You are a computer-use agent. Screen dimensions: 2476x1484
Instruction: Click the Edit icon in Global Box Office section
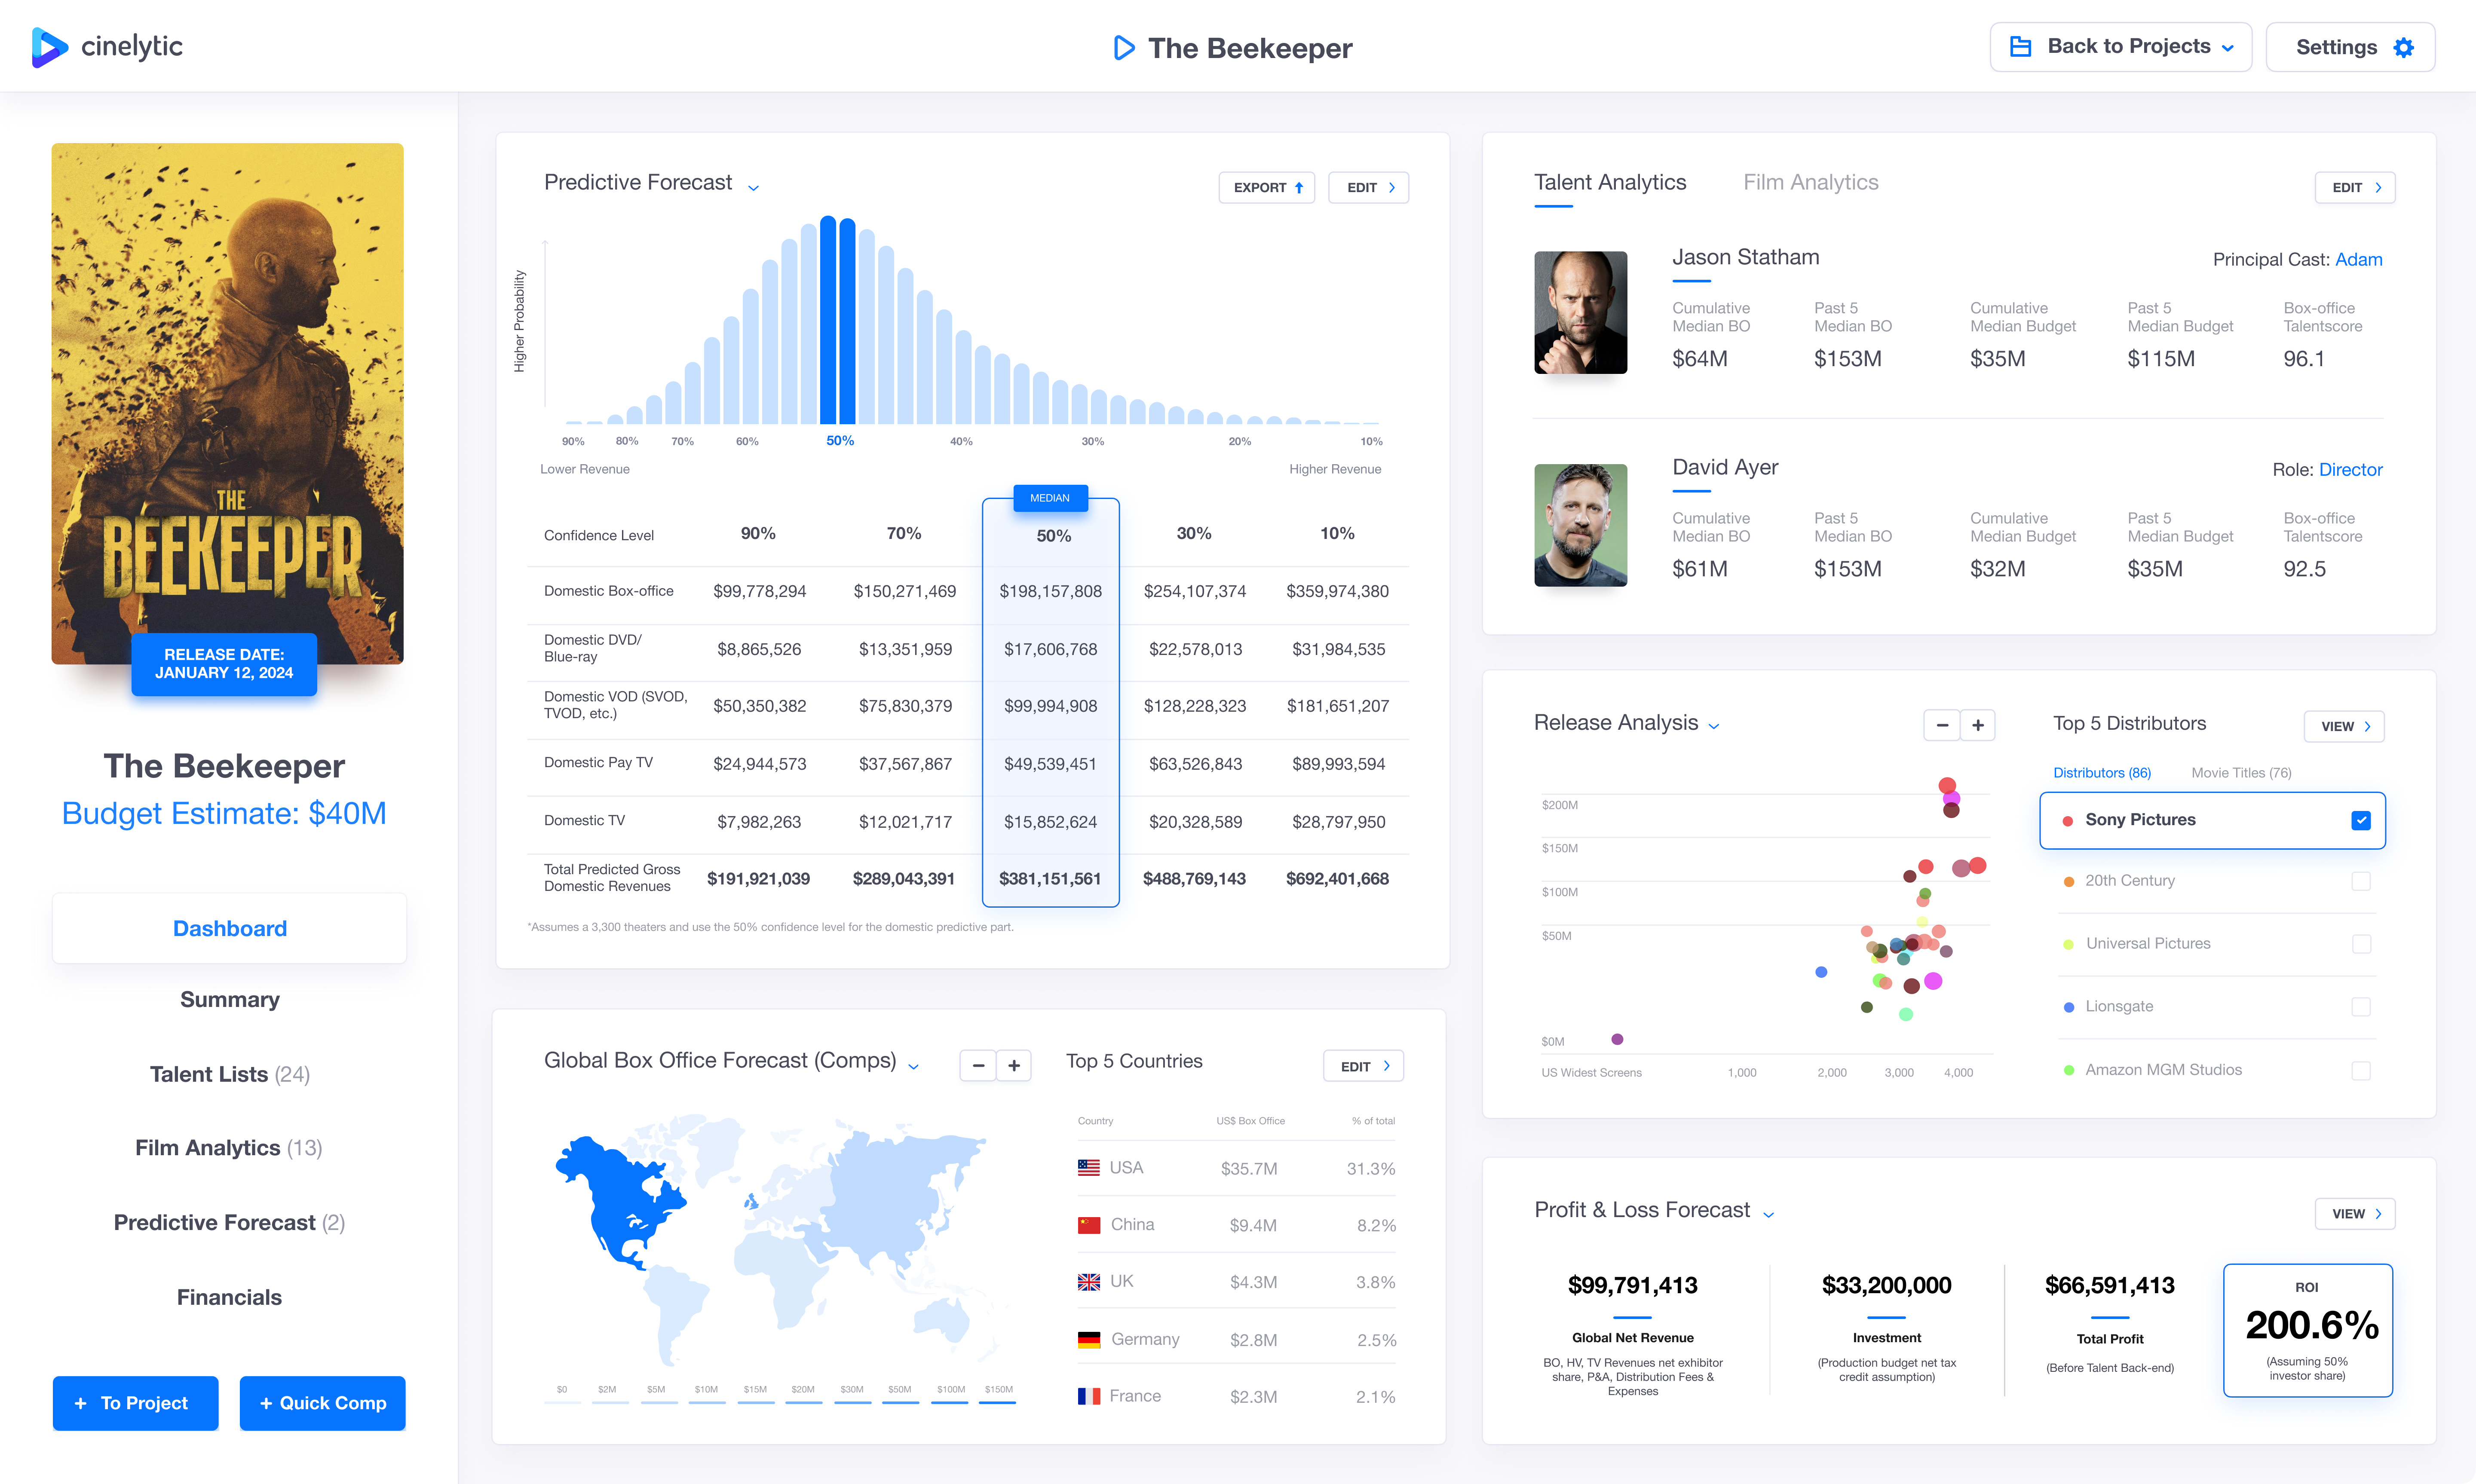[x=1369, y=1065]
